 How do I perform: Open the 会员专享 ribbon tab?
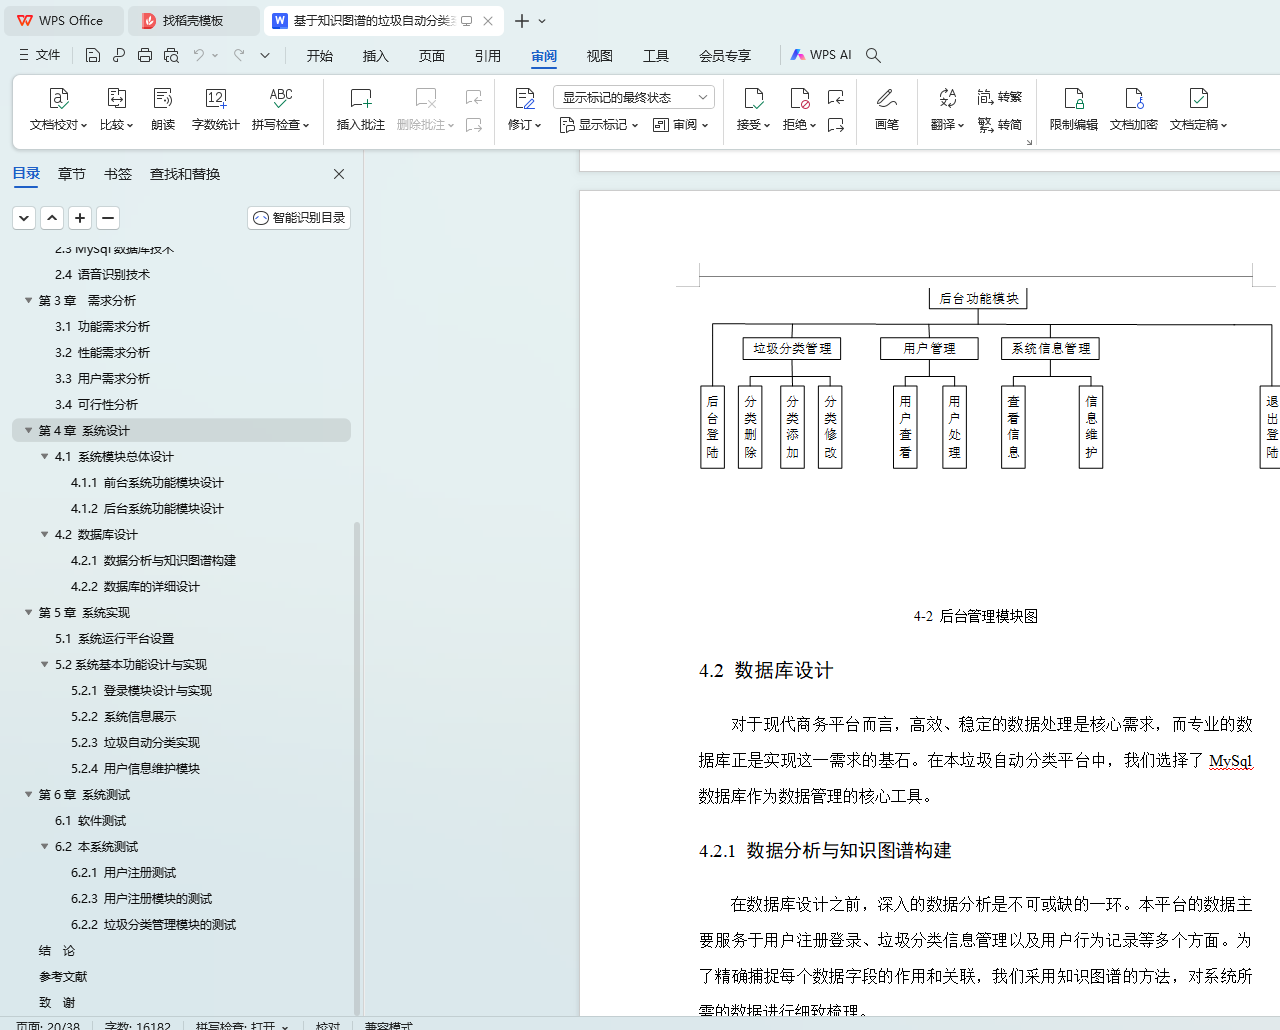point(725,56)
